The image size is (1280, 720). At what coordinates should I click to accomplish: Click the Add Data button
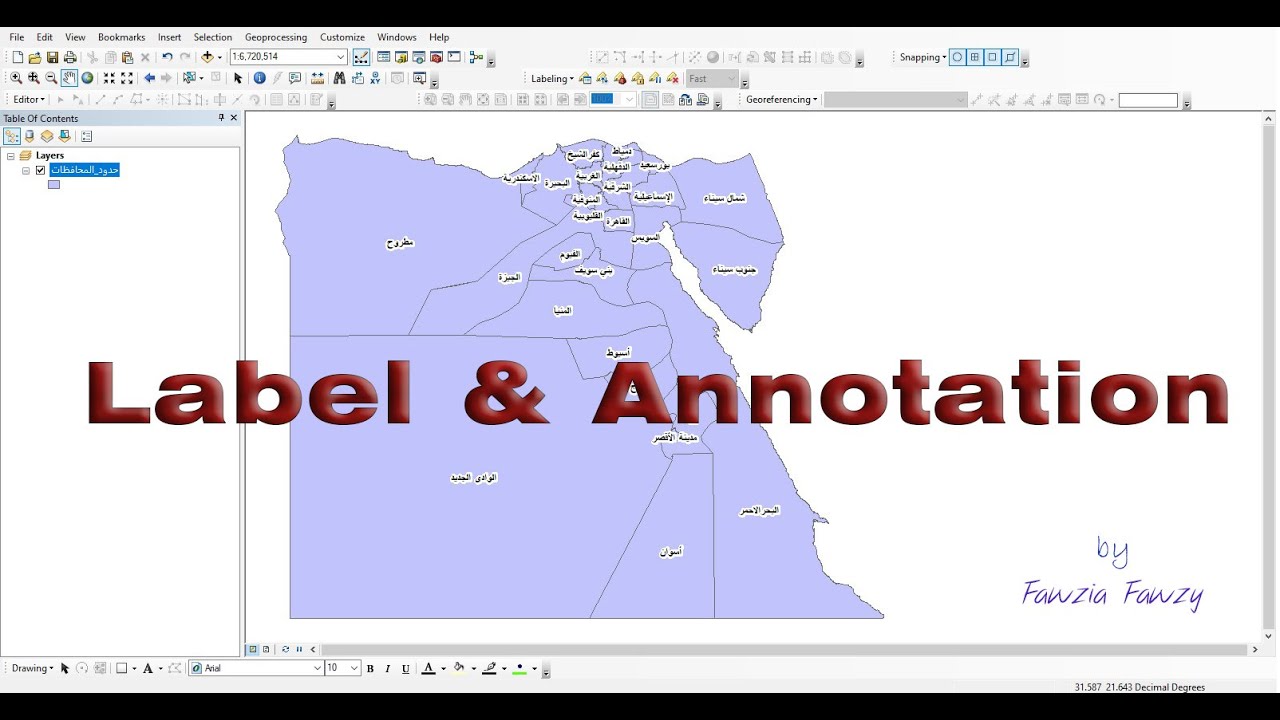pyautogui.click(x=208, y=57)
